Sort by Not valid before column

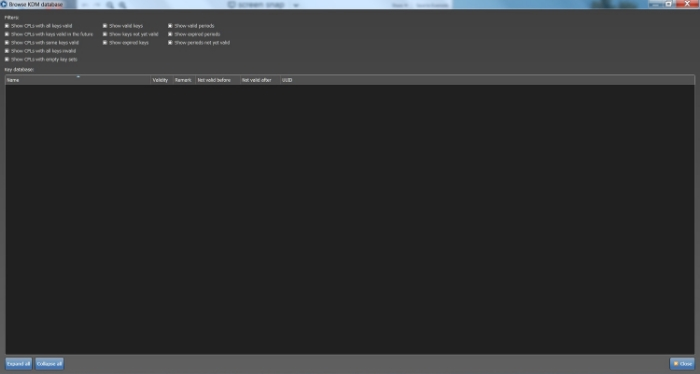click(217, 80)
